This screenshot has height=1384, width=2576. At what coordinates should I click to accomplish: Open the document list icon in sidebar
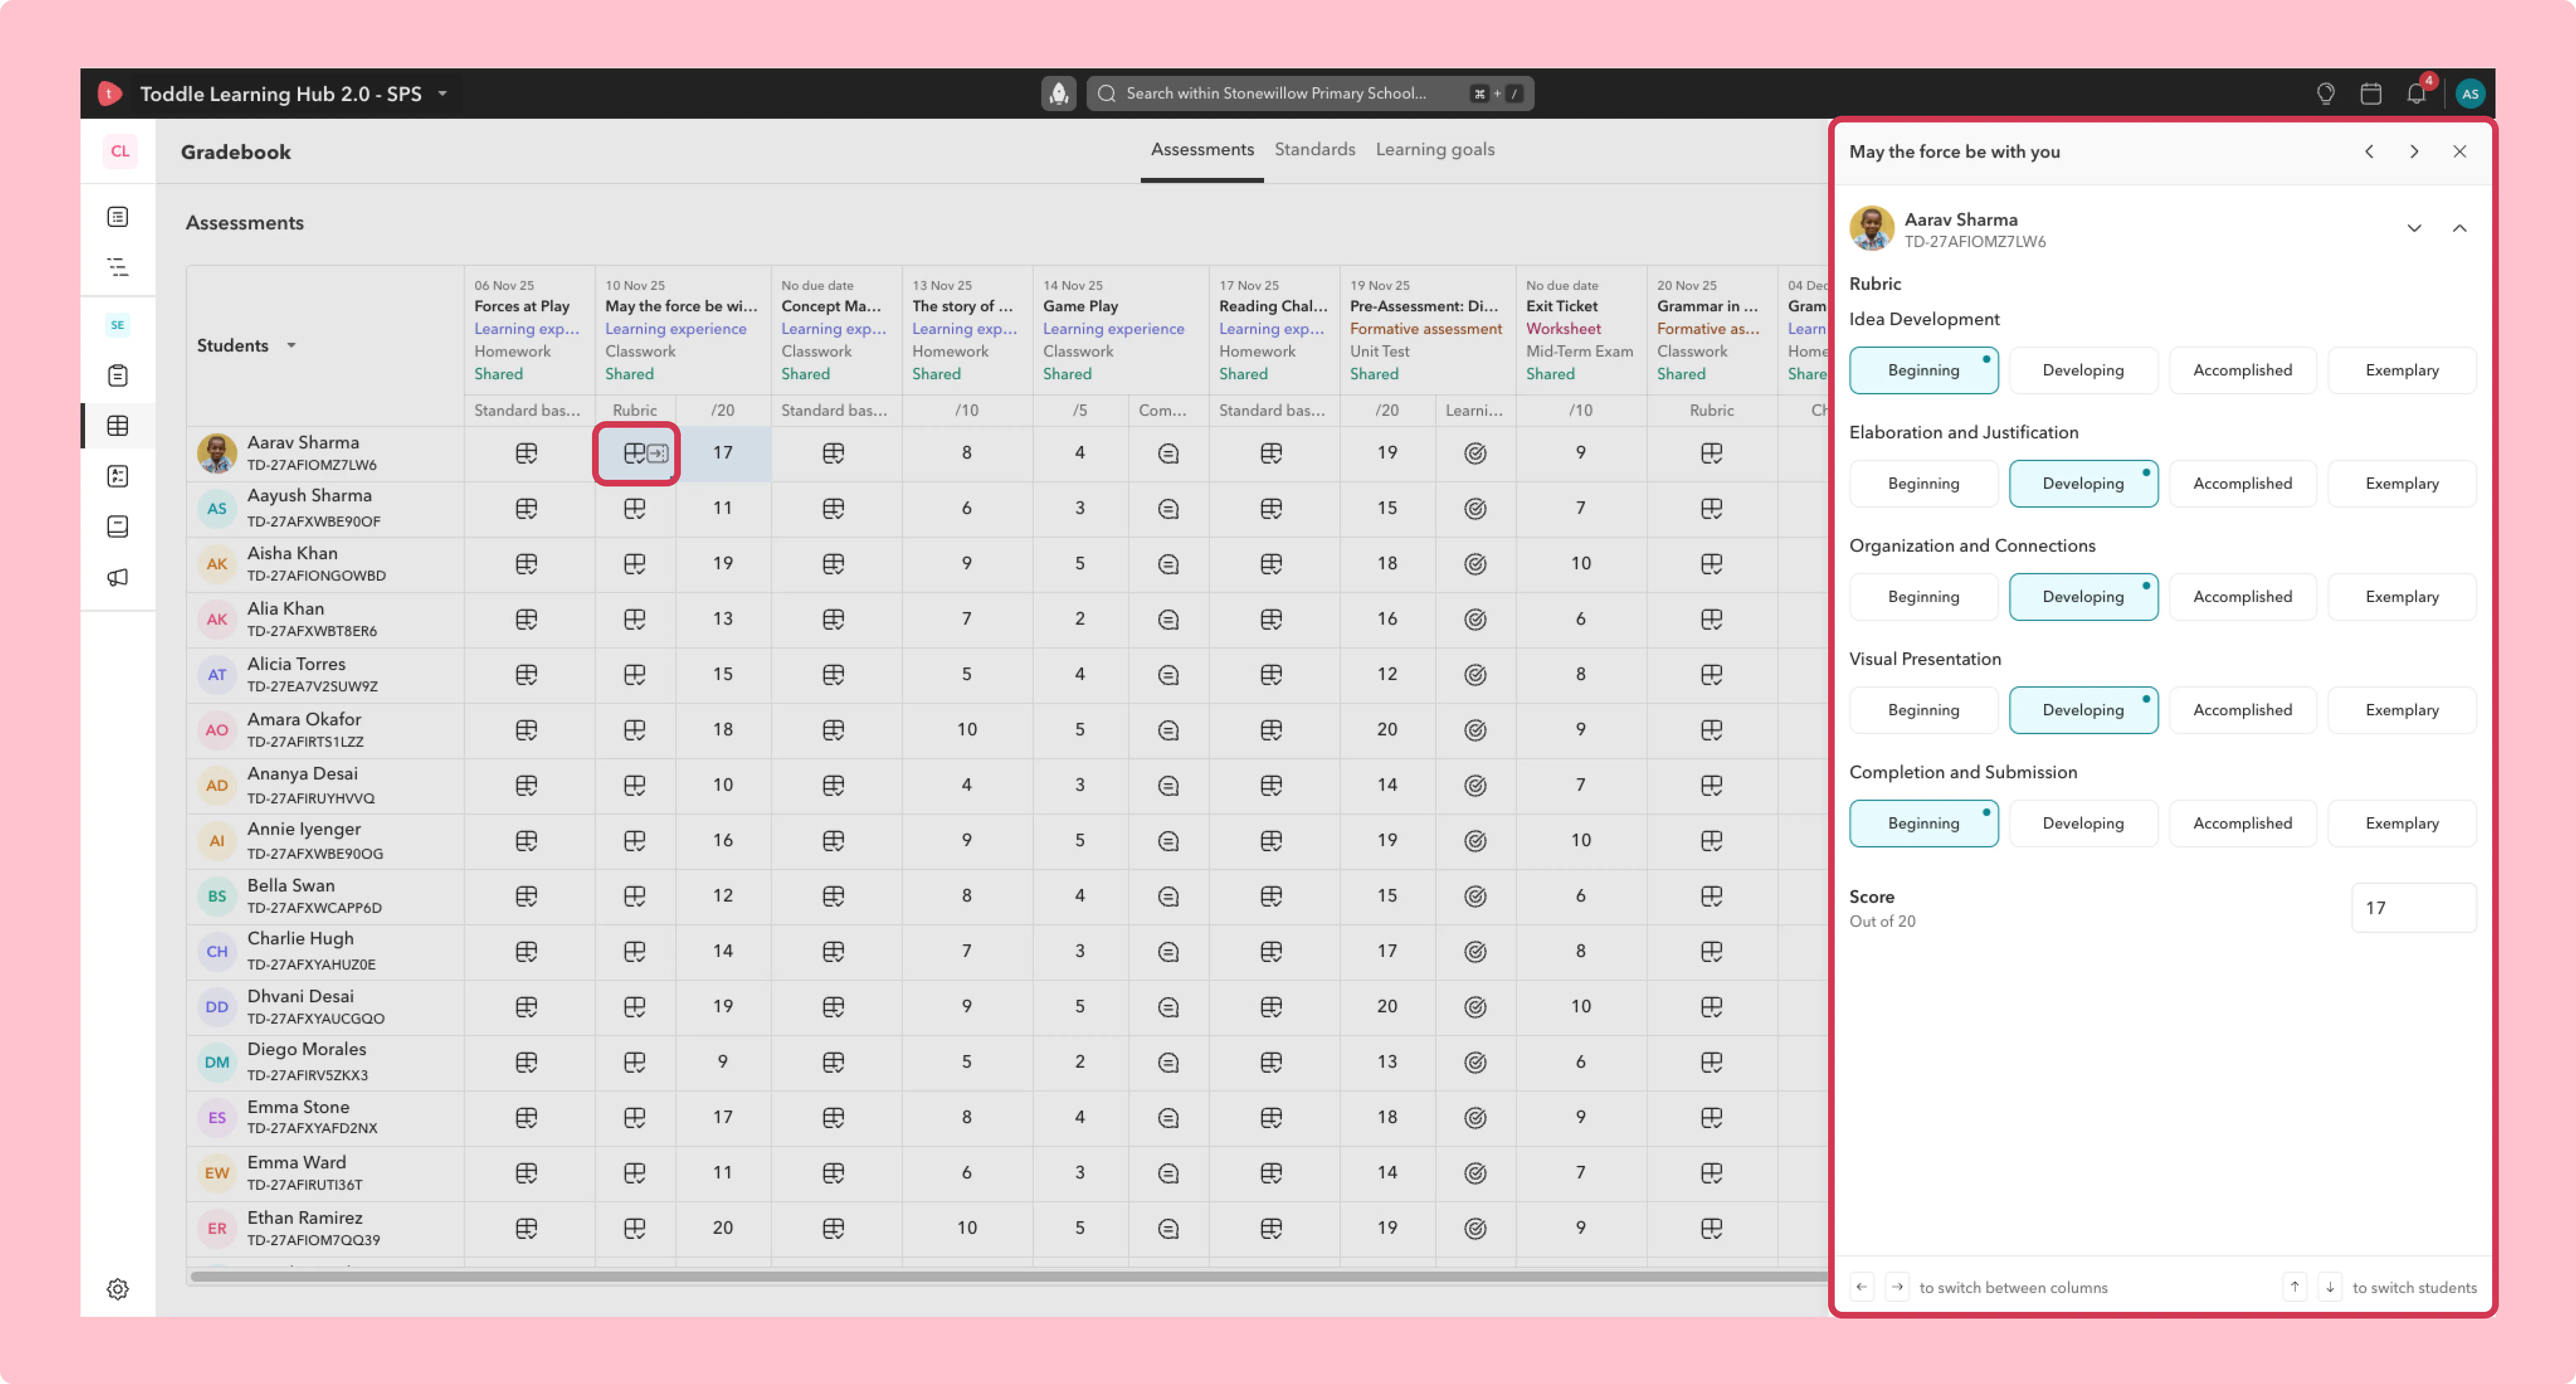click(x=118, y=217)
